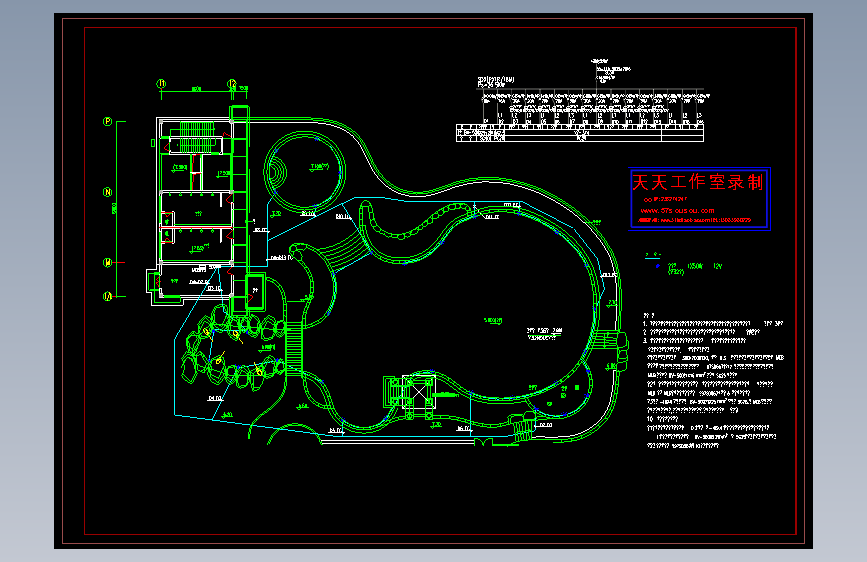Select the square pavilion with crossed diagonals
The image size is (867, 562).
coord(419,392)
